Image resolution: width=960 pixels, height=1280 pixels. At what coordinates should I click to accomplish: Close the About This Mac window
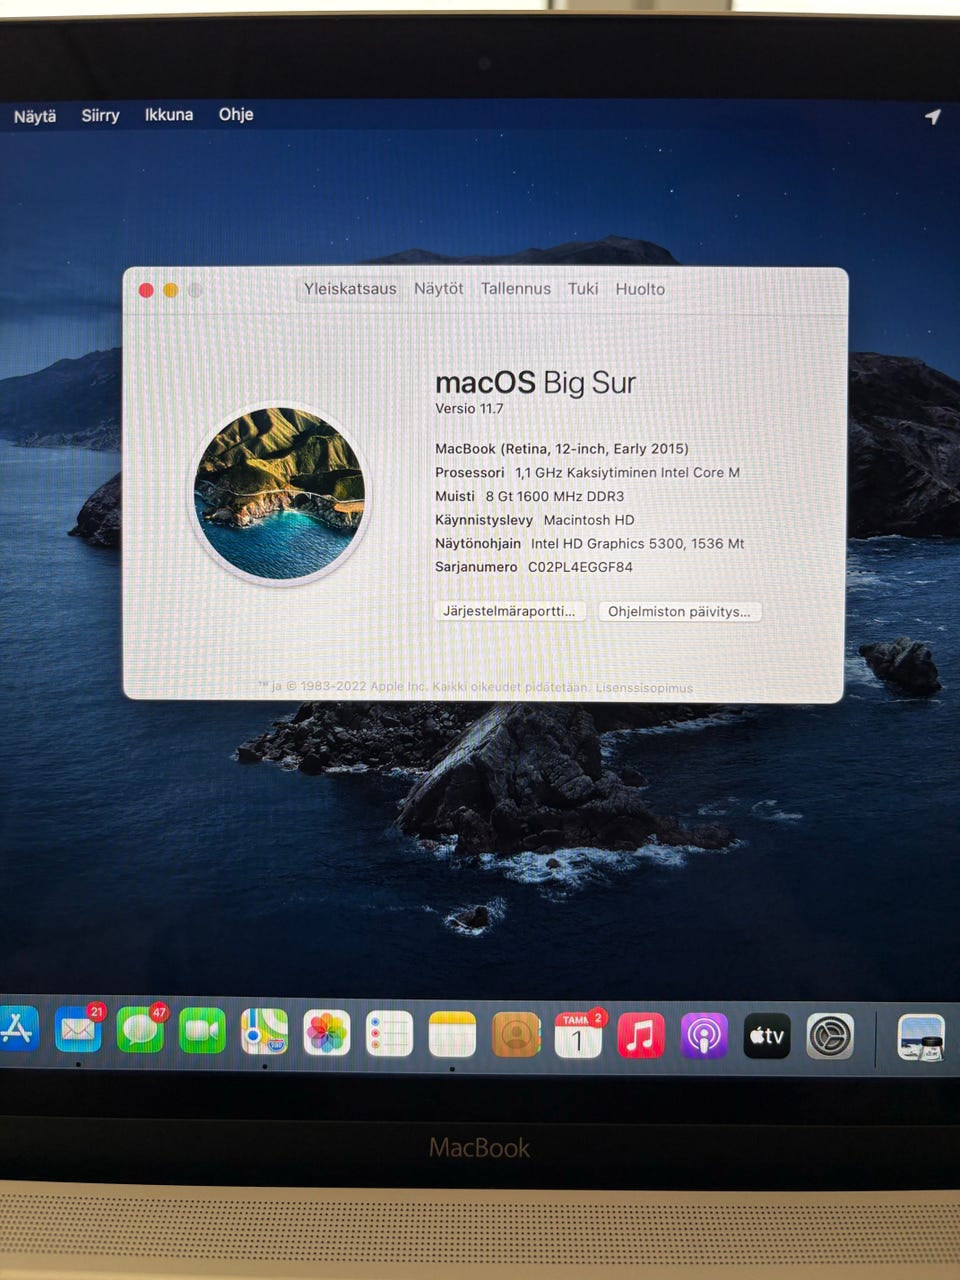tap(146, 290)
